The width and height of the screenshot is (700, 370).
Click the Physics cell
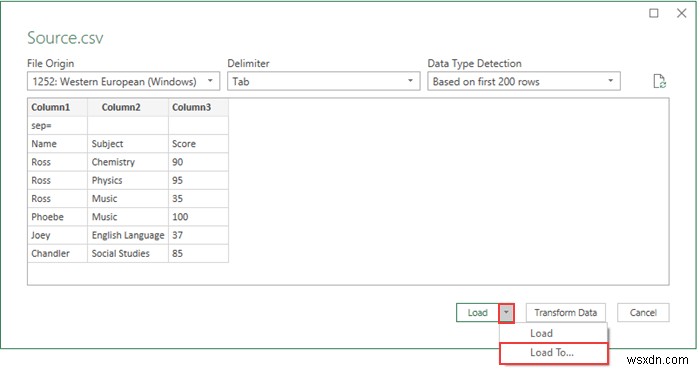(x=128, y=180)
